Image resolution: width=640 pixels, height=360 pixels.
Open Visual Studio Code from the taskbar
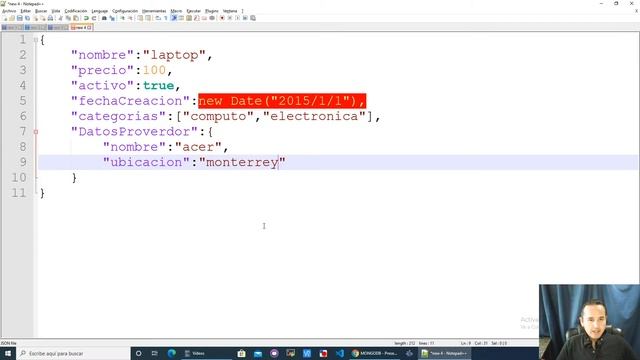(340, 353)
